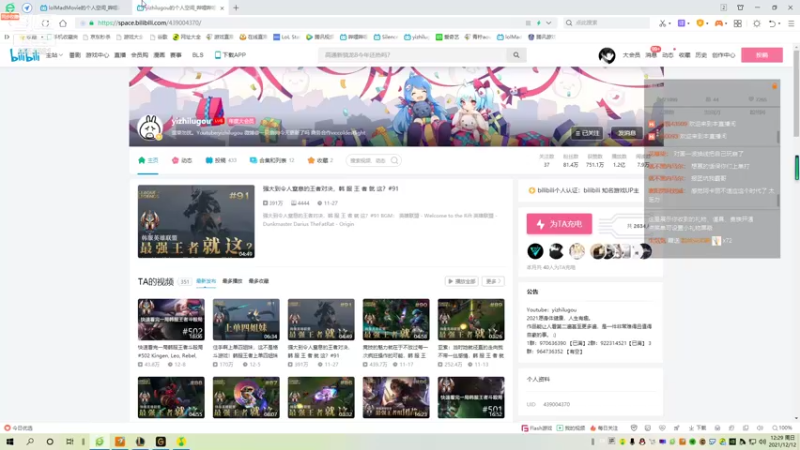
Task: Open the 腾讯视频 bookmark
Action: click(x=320, y=37)
